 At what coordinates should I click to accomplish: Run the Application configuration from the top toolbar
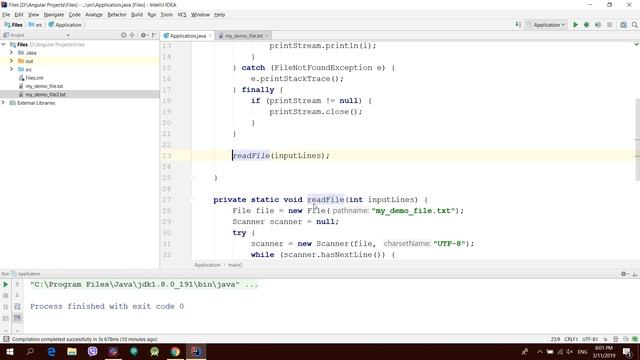click(576, 25)
